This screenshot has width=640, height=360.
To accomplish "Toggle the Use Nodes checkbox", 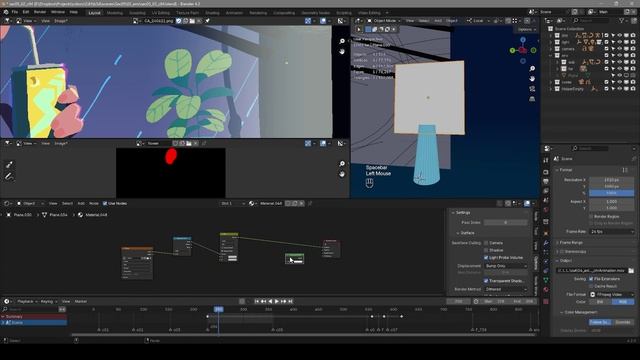I will (105, 203).
